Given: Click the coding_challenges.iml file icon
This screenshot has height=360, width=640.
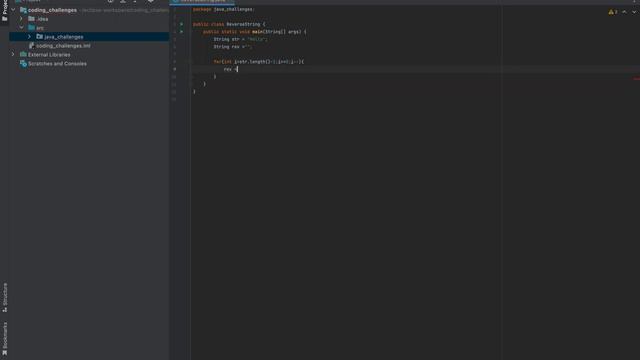Looking at the screenshot, I should [31, 46].
